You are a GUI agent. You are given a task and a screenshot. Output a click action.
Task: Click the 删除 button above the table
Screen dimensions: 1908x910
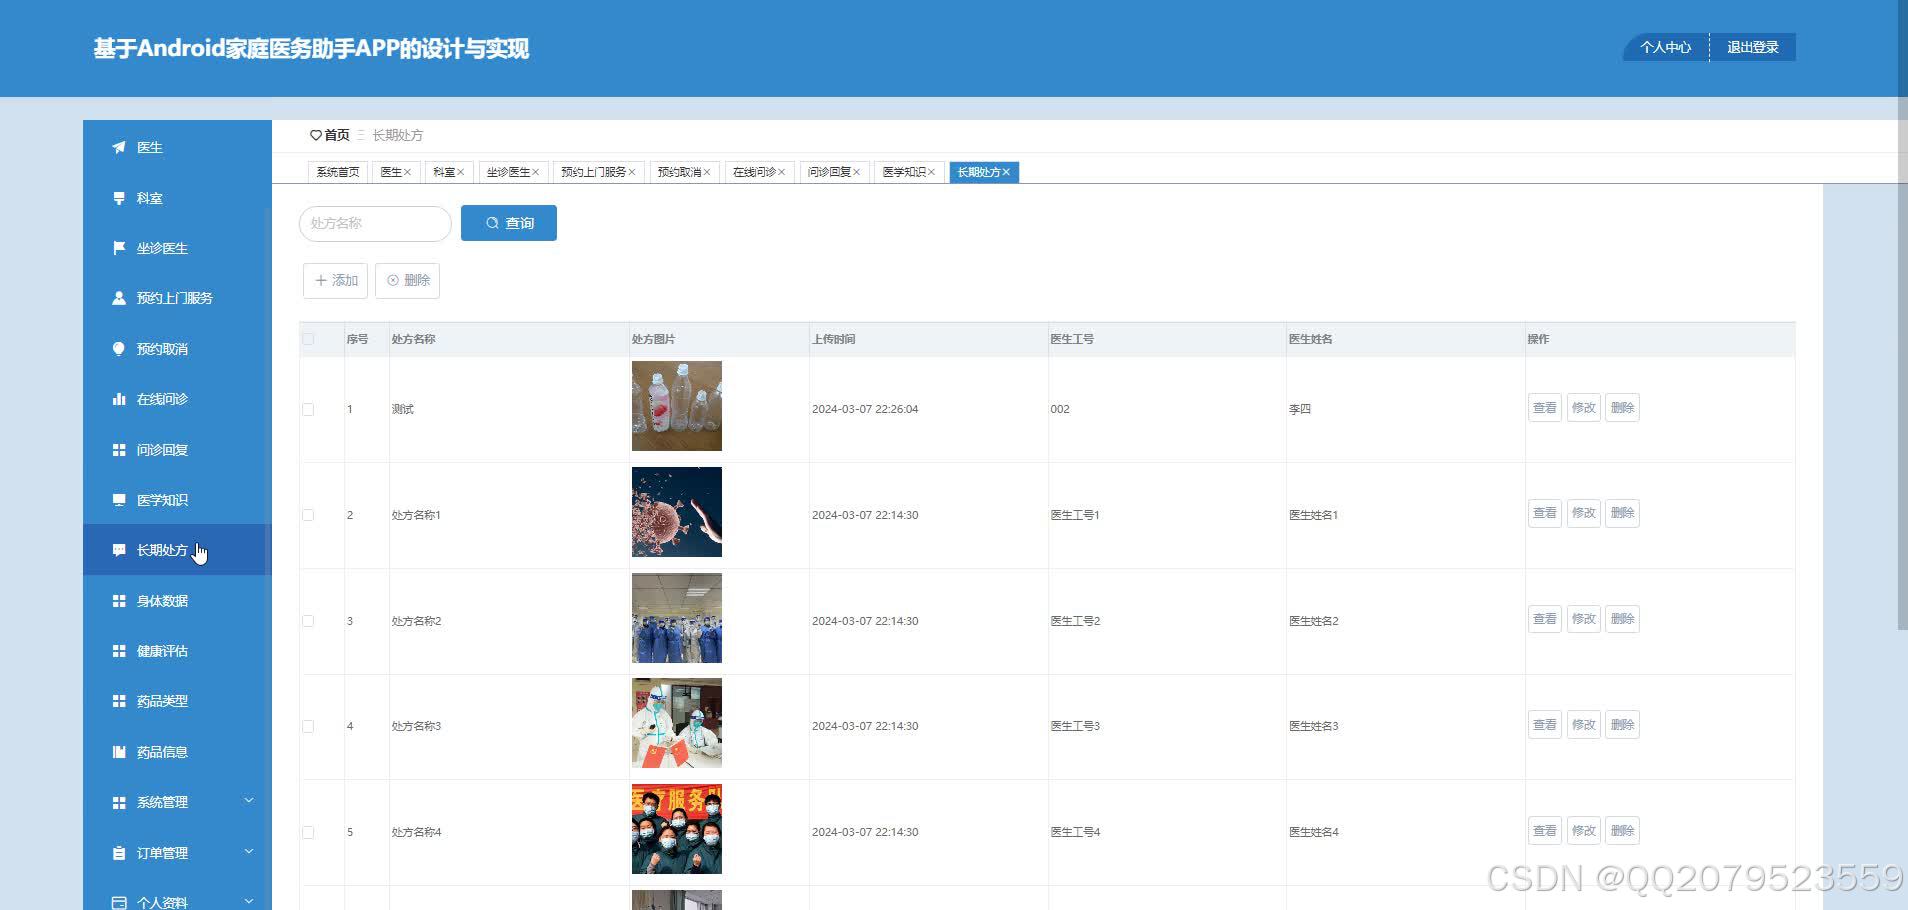point(408,280)
